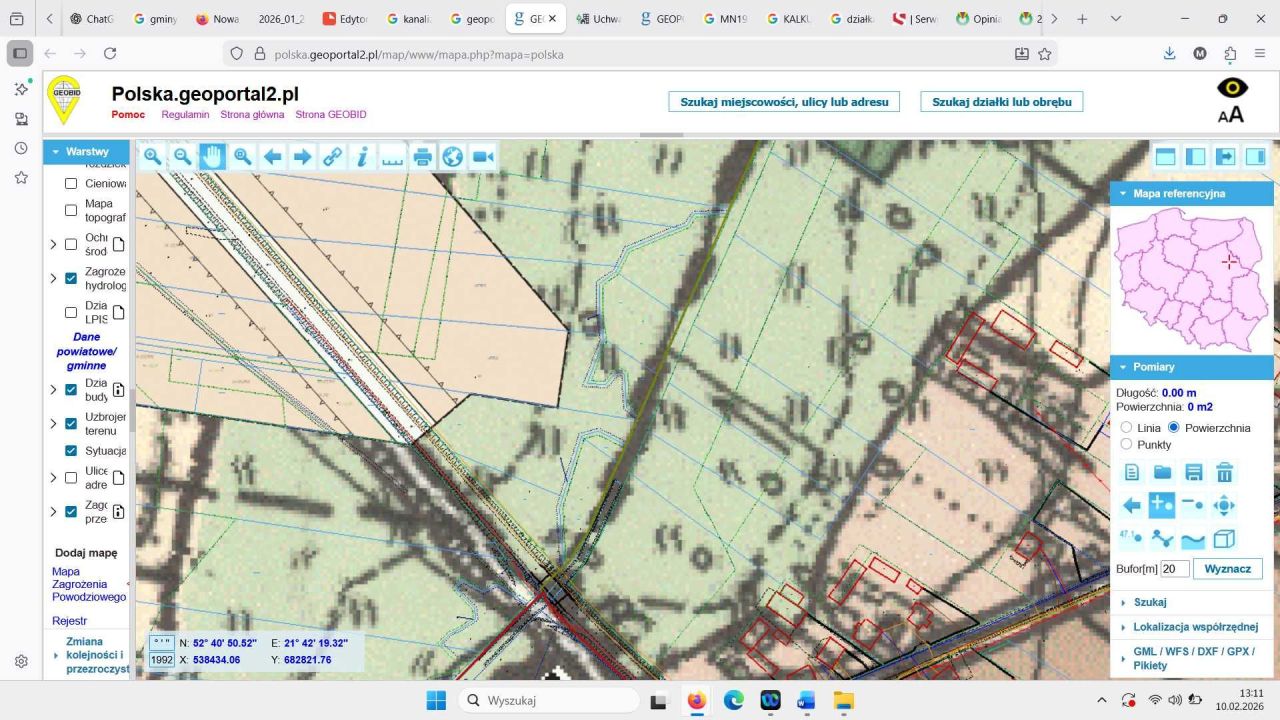
Task: Open the Regulamin link in header
Action: click(185, 114)
